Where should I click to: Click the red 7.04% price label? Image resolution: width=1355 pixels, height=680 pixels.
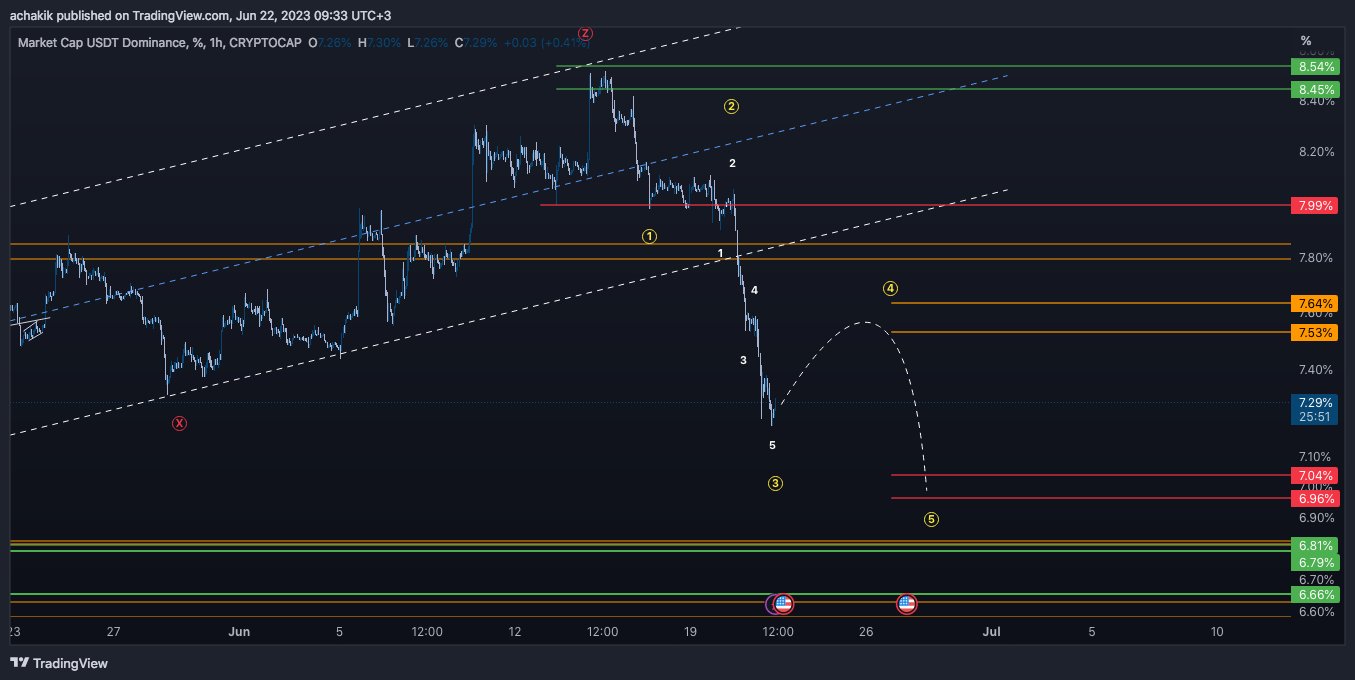click(x=1315, y=475)
